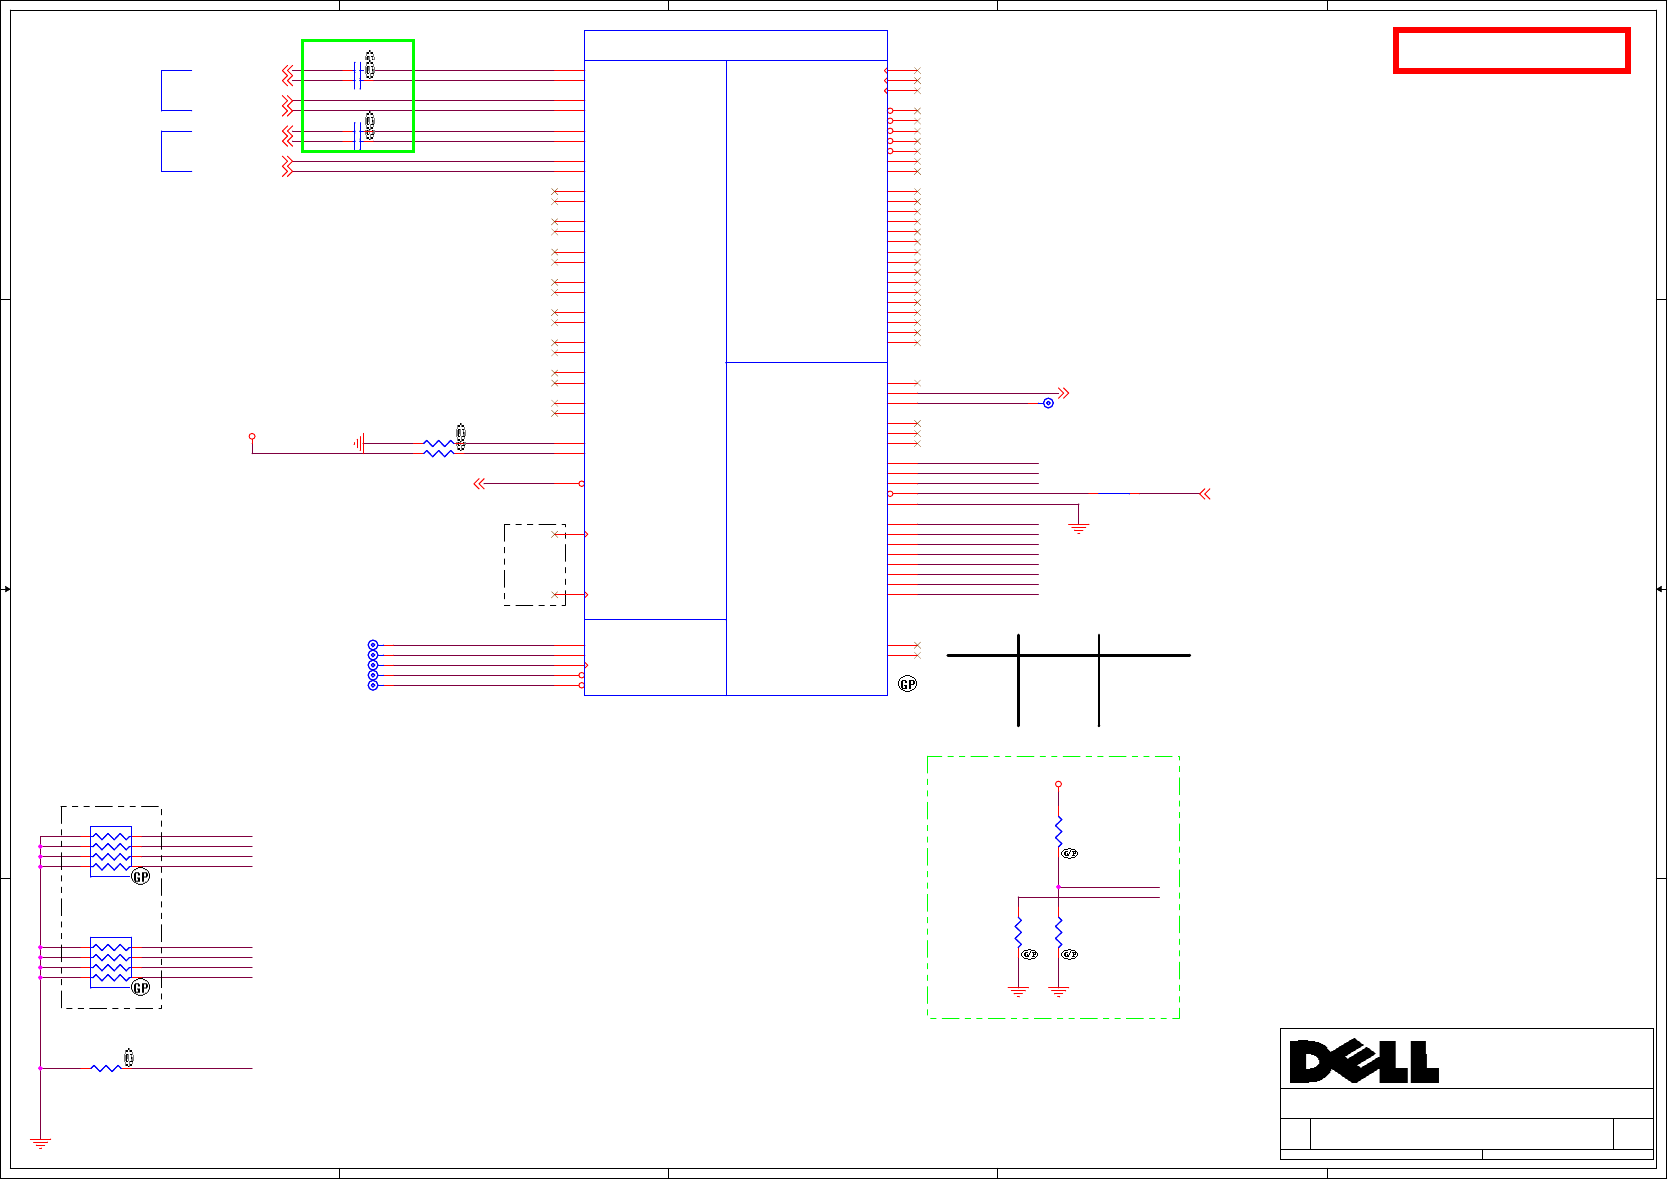Select the GP marker under the lower resistor network
The height and width of the screenshot is (1179, 1668).
tap(141, 988)
